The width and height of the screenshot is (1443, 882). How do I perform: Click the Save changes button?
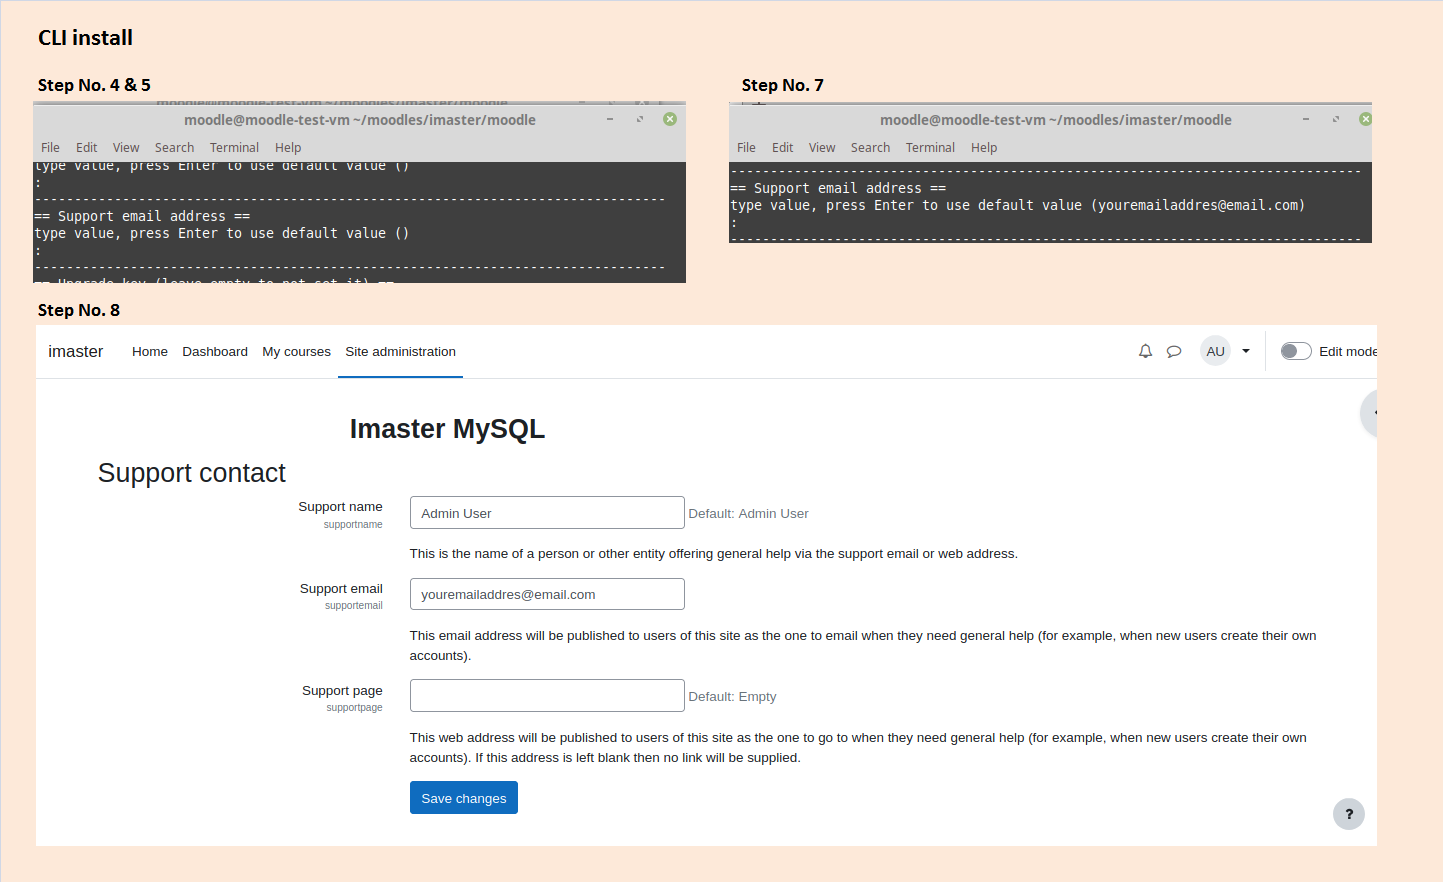[464, 798]
